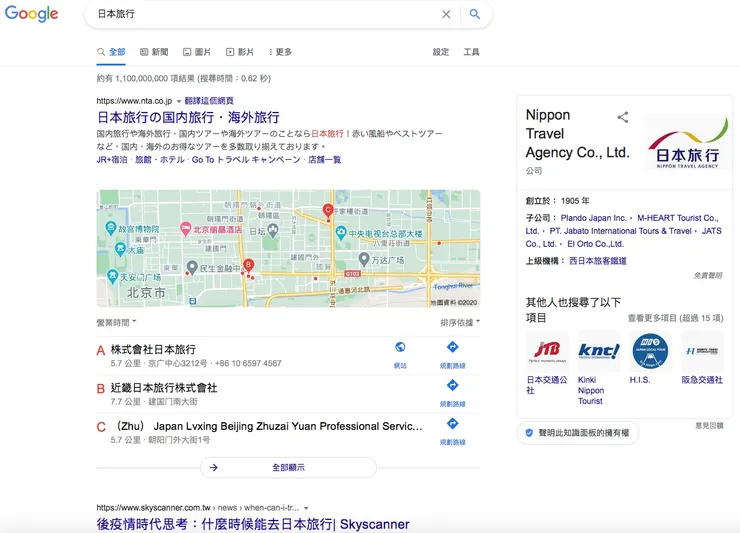This screenshot has height=533, width=740.
Task: Click 意見回饋 feedback link
Action: 709,425
